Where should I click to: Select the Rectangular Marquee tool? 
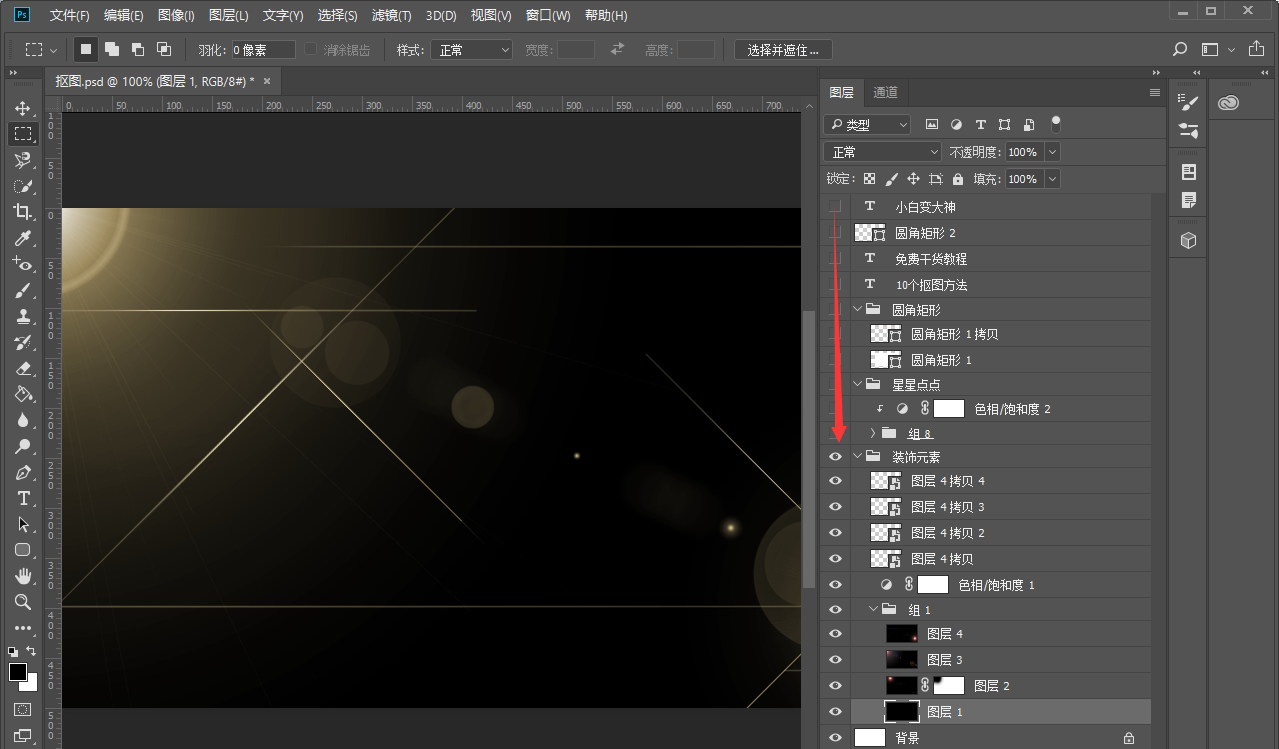click(x=22, y=134)
